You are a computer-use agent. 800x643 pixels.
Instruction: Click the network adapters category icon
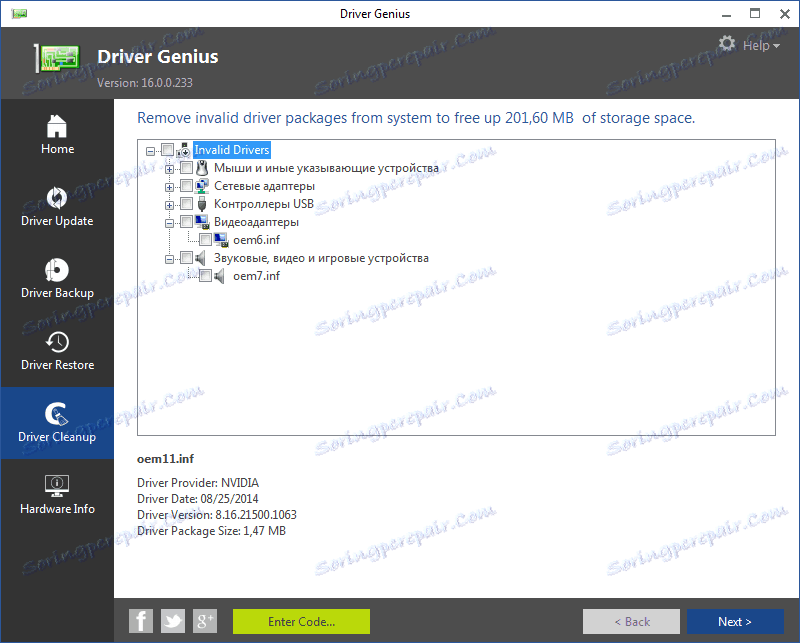[x=202, y=186]
